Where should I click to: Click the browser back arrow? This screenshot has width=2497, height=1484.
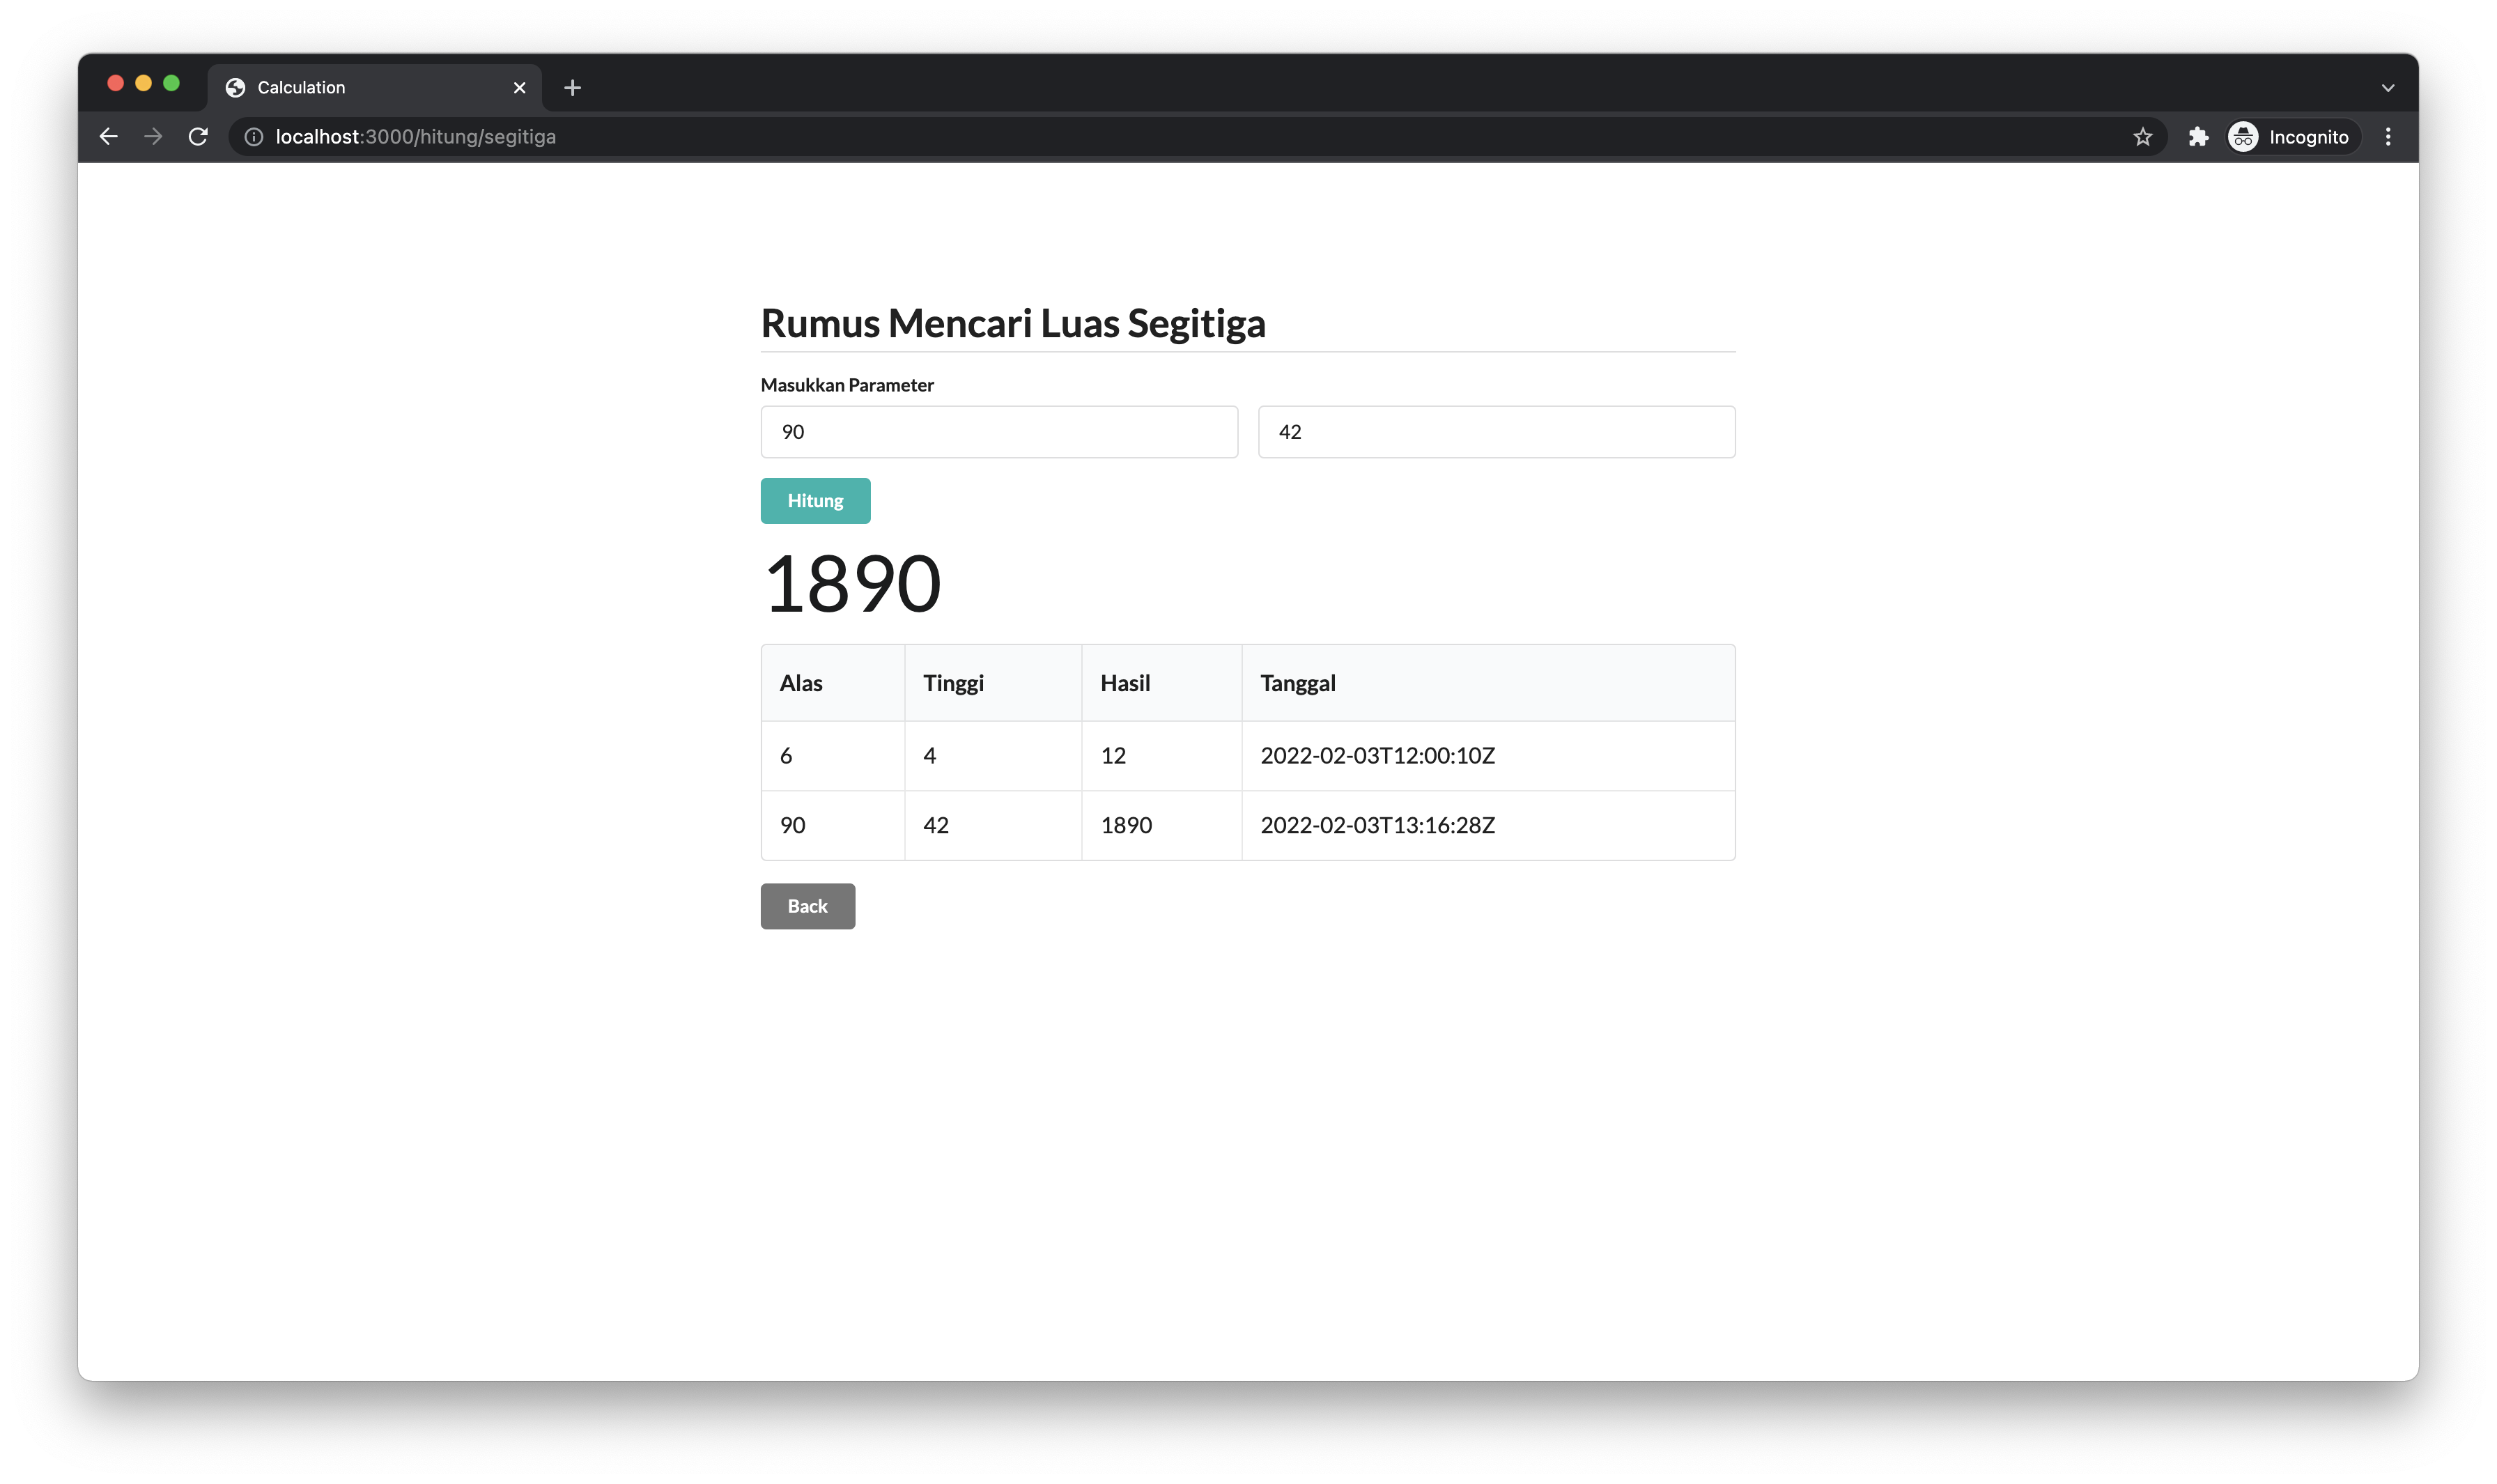[108, 137]
